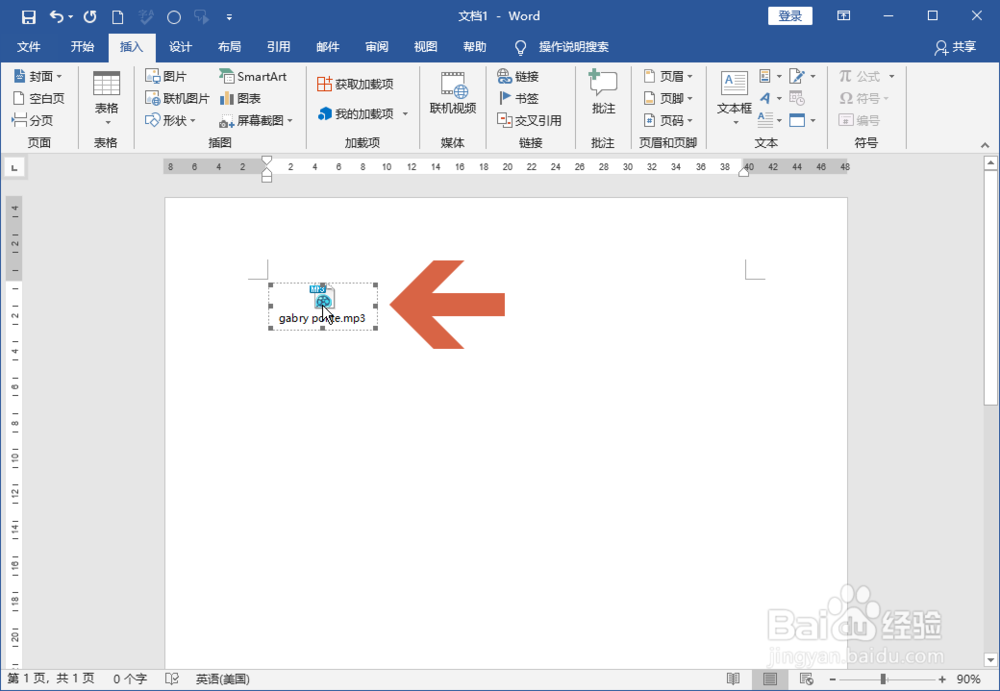Image resolution: width=1000 pixels, height=691 pixels.
Task: Click the proofing check icon in status bar
Action: (x=172, y=679)
